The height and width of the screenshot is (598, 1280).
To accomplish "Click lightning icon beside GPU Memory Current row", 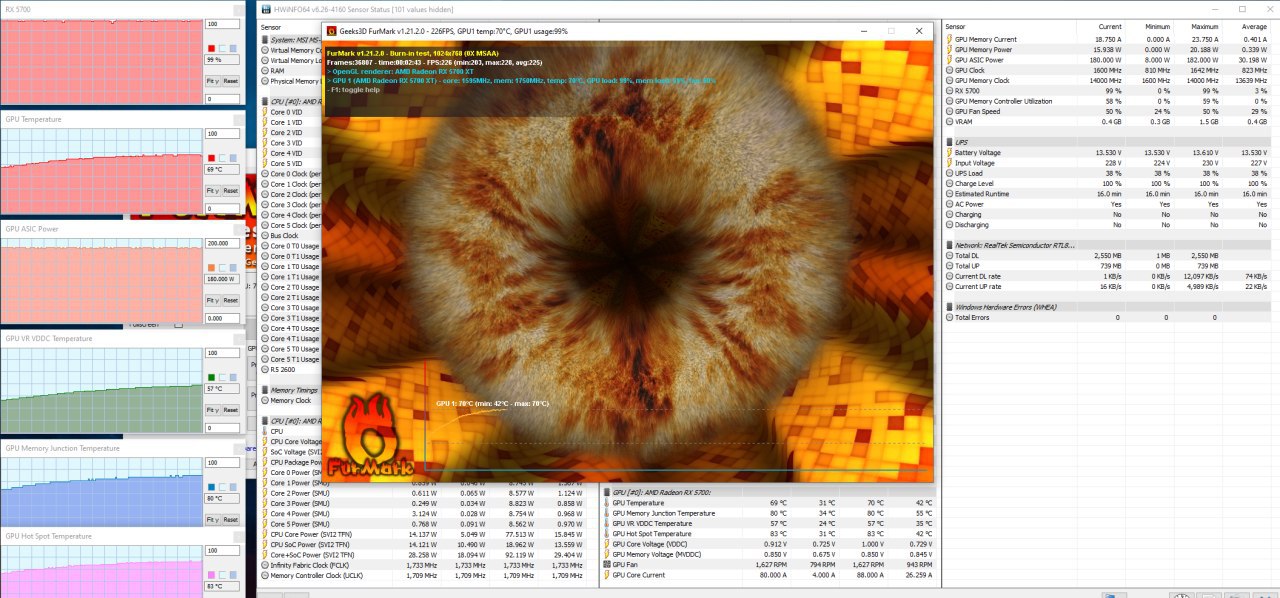I will pos(949,39).
